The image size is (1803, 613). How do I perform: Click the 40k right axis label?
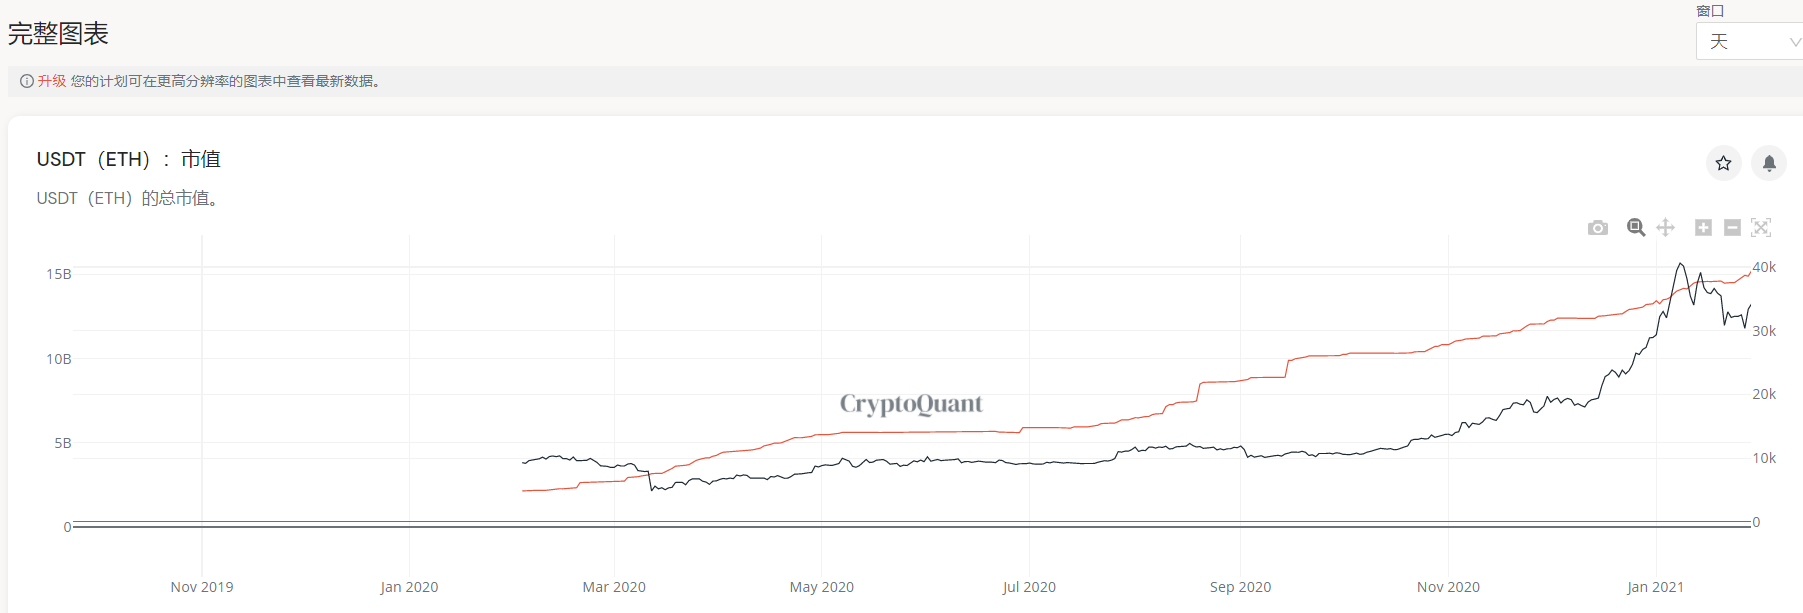coord(1764,267)
